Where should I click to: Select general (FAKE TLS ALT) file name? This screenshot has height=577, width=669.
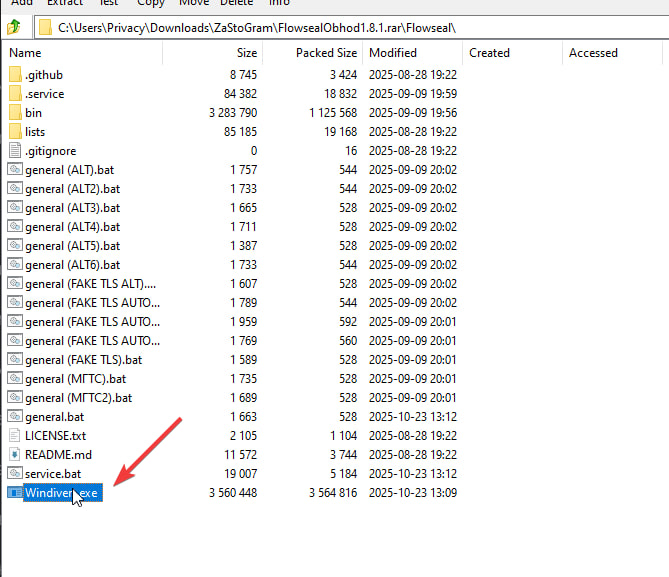click(x=90, y=284)
